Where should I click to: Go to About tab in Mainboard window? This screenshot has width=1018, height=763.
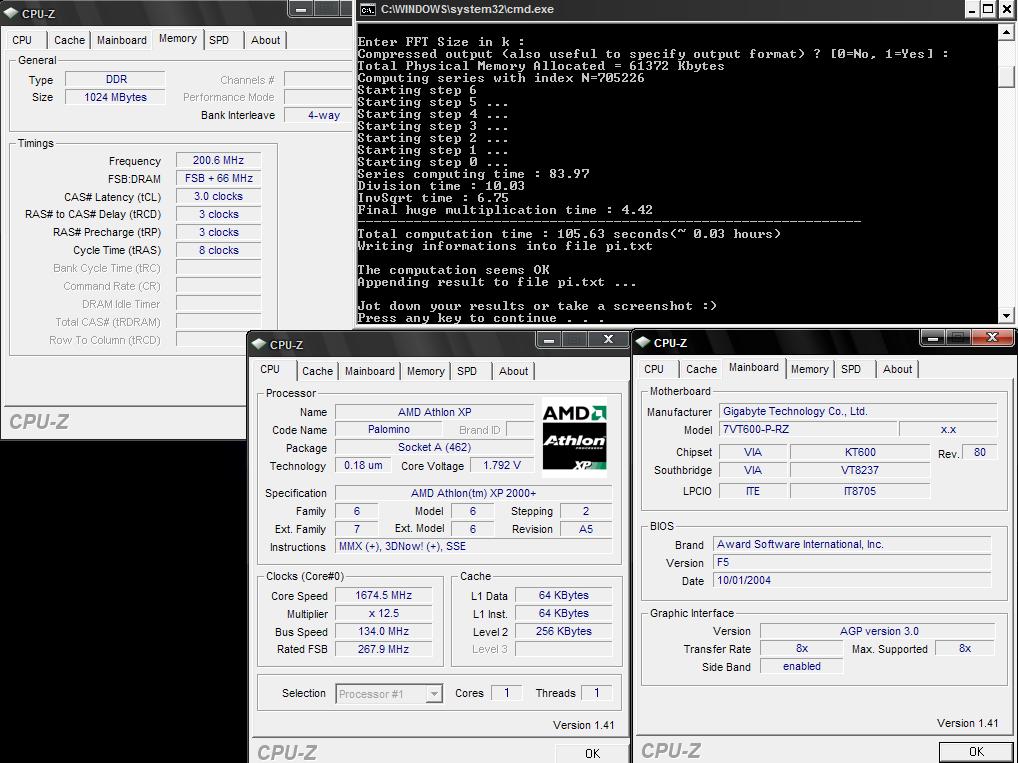[x=897, y=369]
